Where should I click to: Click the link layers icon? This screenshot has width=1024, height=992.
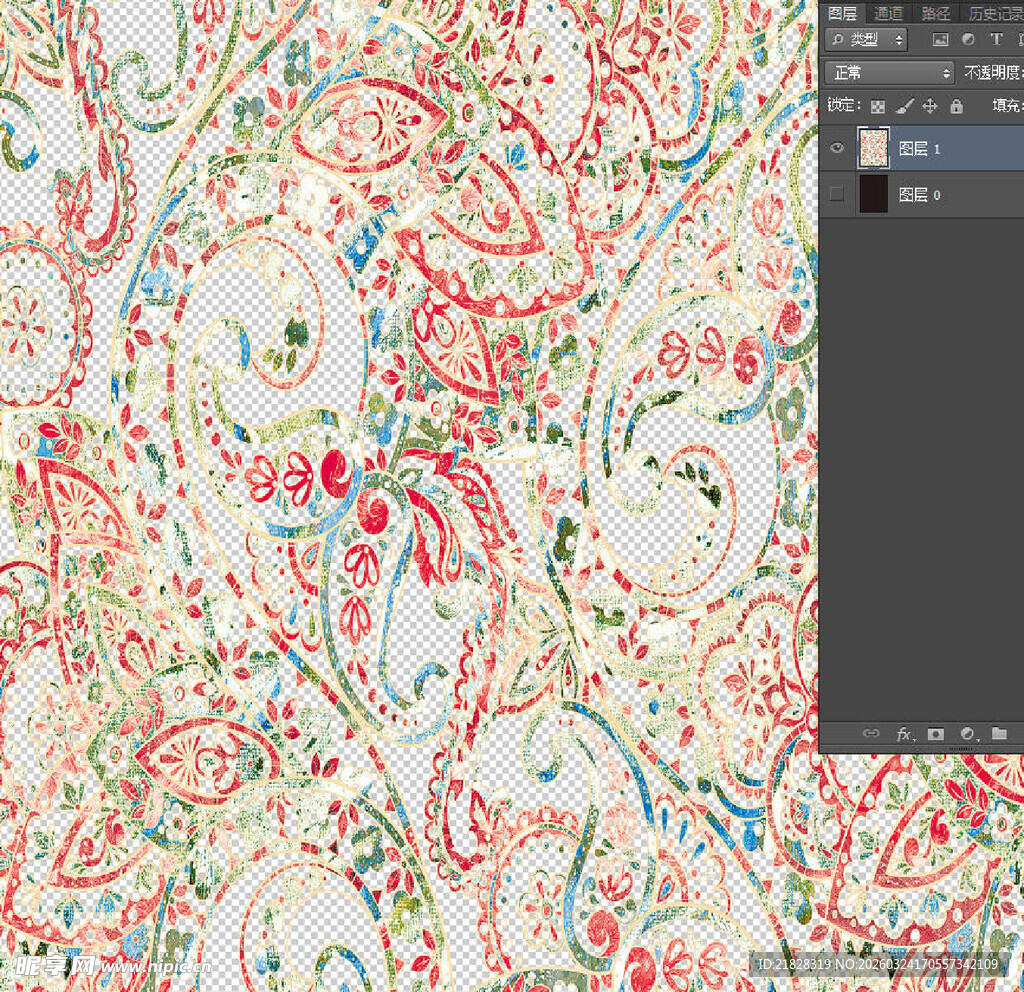(871, 734)
